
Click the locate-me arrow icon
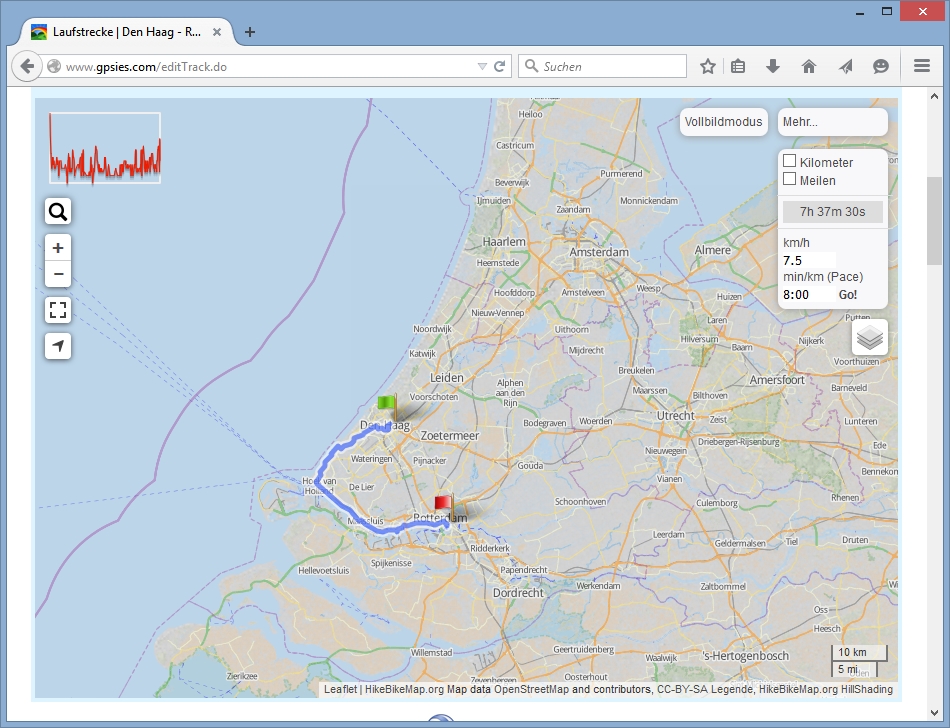[58, 346]
